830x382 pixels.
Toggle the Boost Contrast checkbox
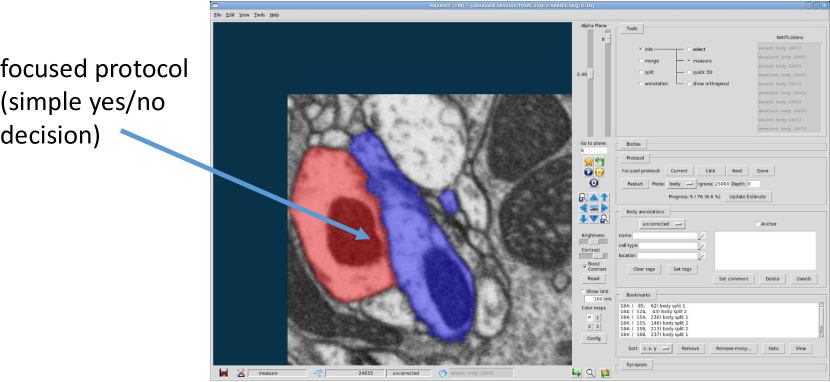point(585,265)
